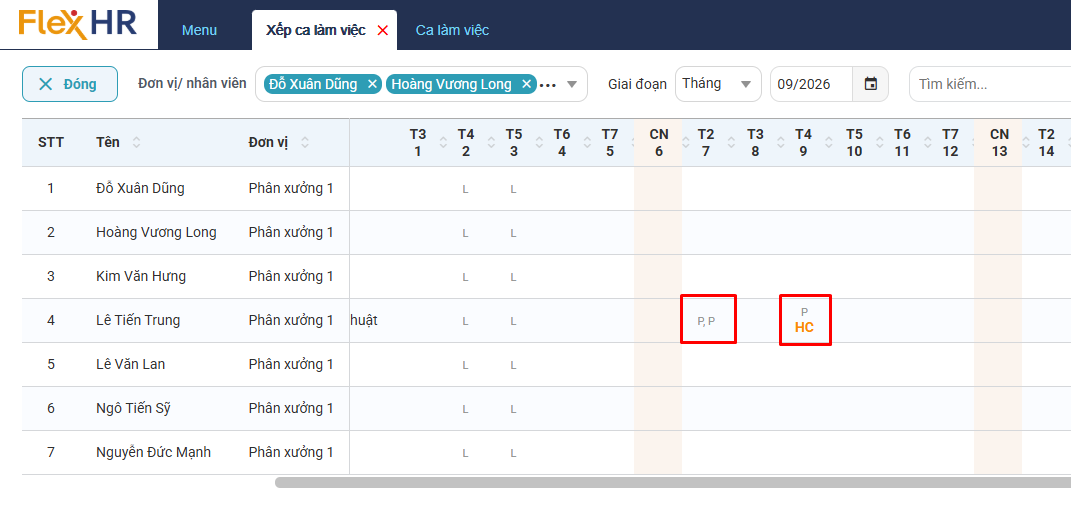Sort the T2 7 day column
This screenshot has width=1071, height=517.
[734, 143]
